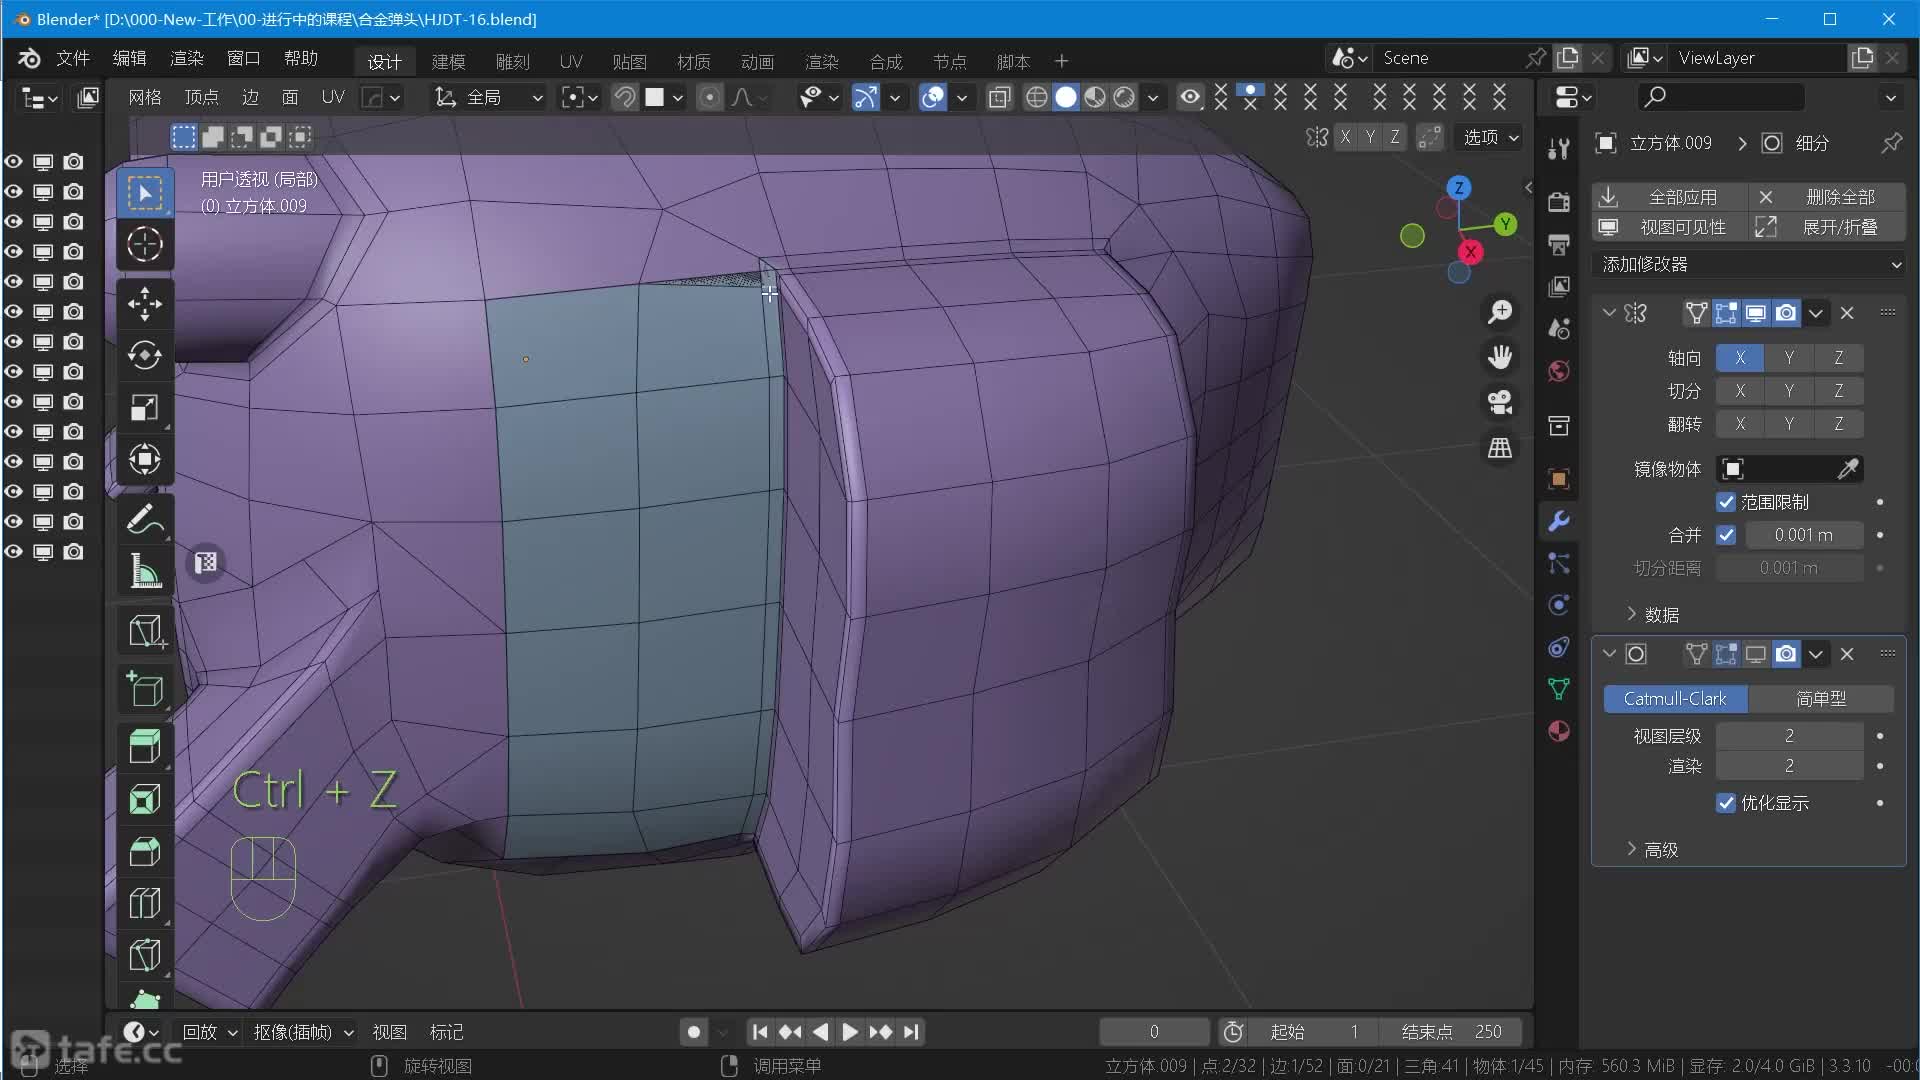The width and height of the screenshot is (1920, 1080).
Task: Click the 视图层级 value field
Action: point(1788,736)
